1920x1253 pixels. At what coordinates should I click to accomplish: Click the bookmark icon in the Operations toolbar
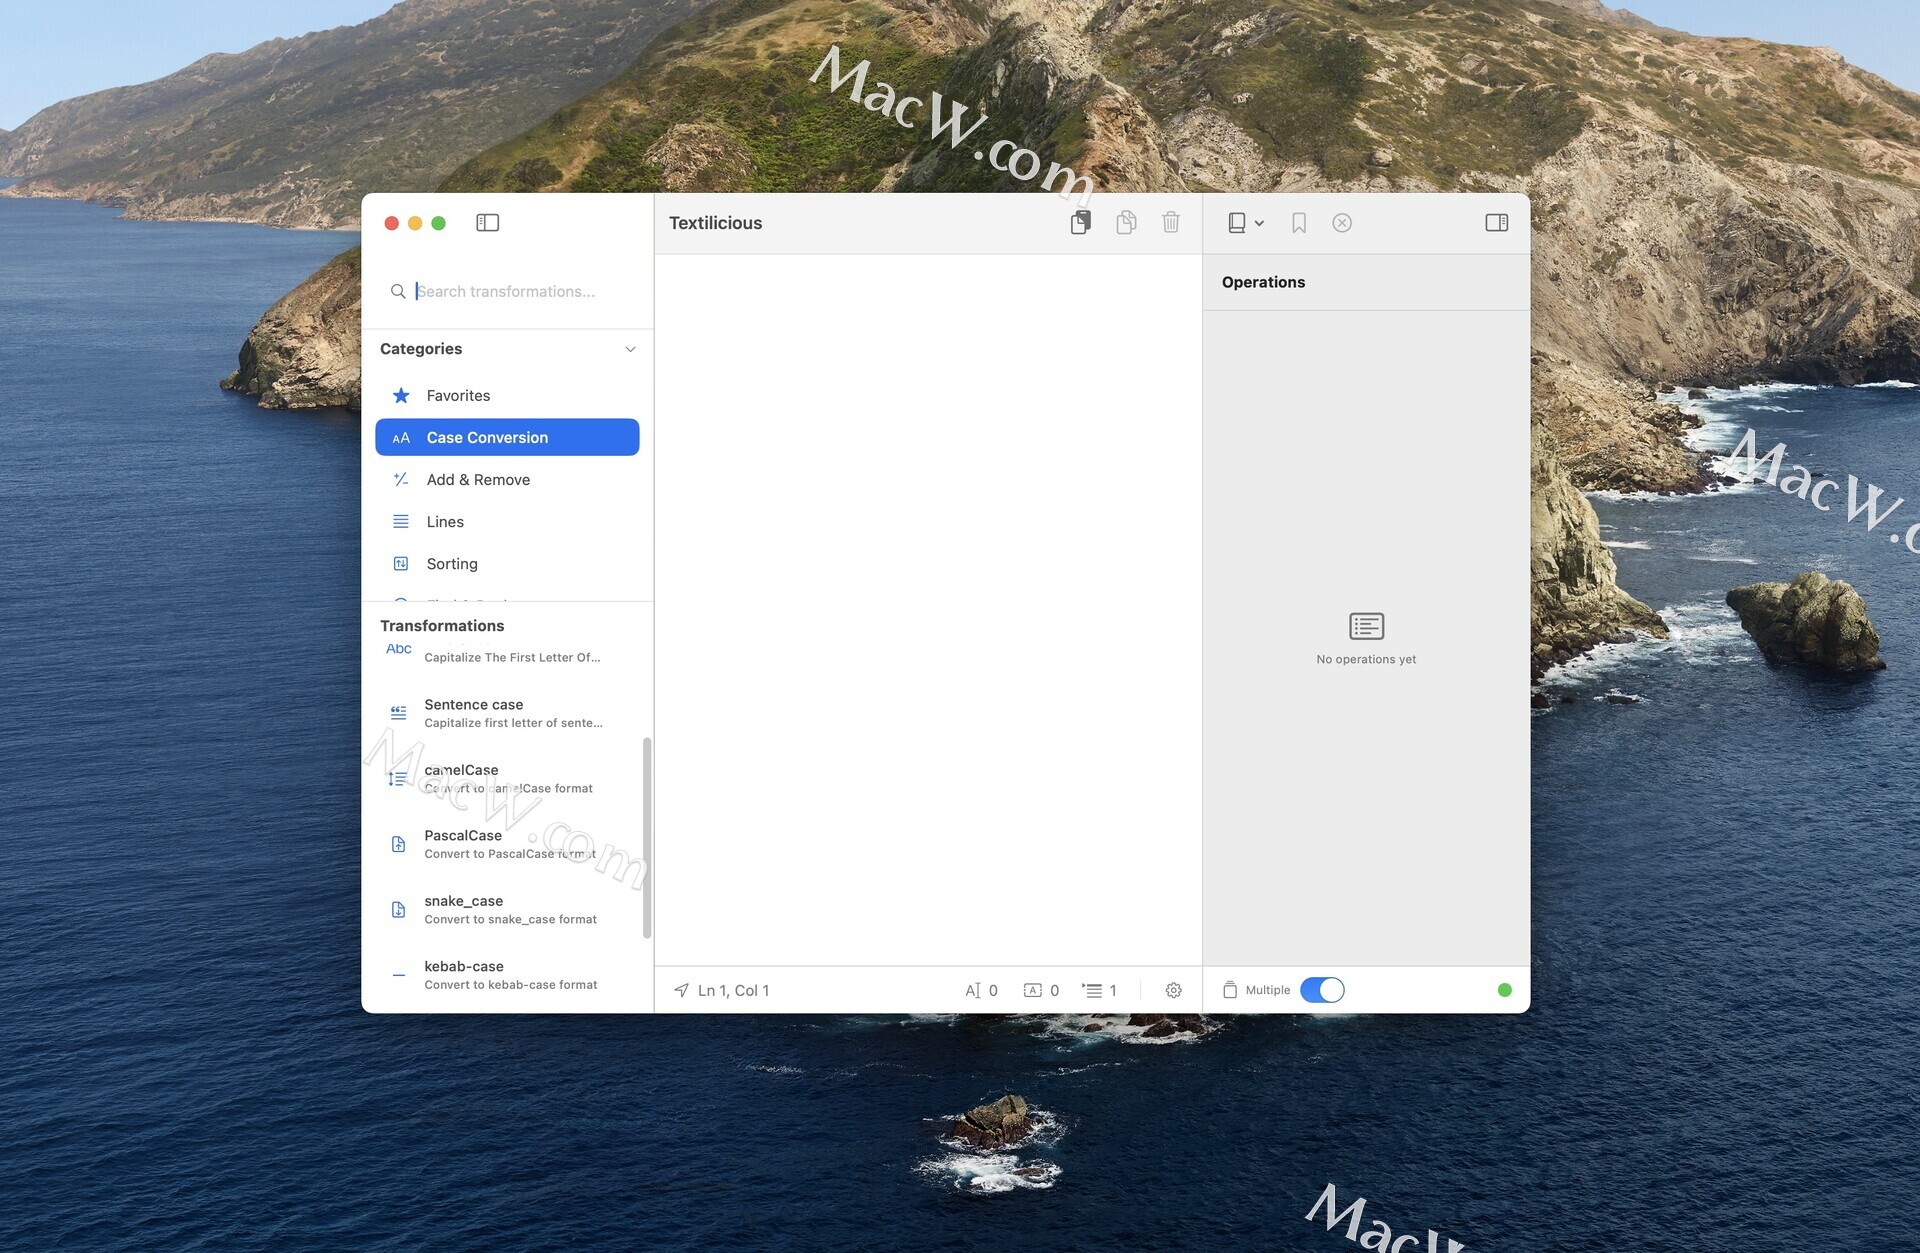click(x=1298, y=223)
